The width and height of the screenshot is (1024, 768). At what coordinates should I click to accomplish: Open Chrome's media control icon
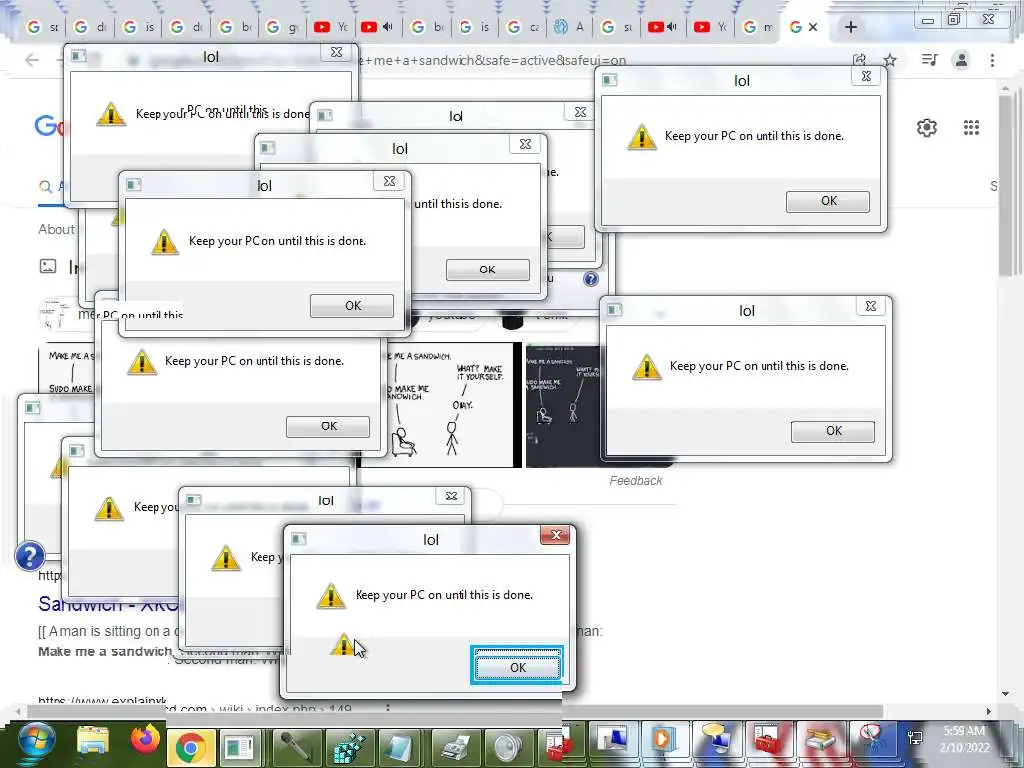(929, 60)
